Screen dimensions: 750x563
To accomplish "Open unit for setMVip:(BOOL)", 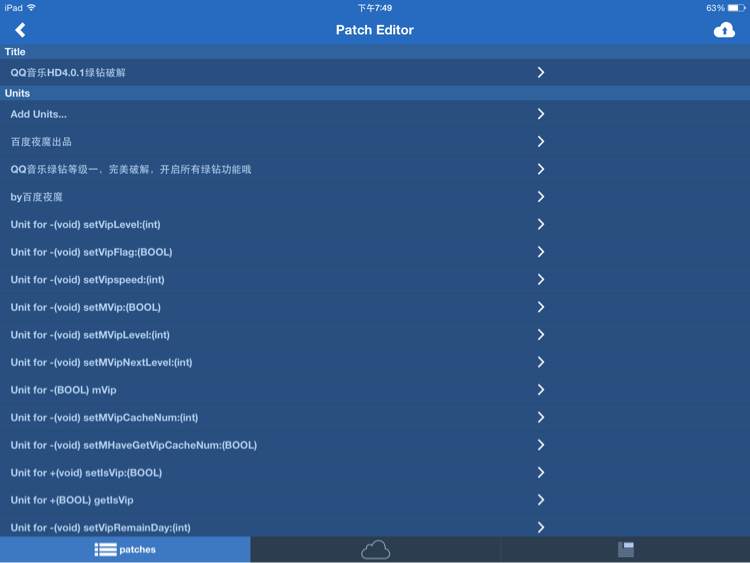I will click(375, 307).
